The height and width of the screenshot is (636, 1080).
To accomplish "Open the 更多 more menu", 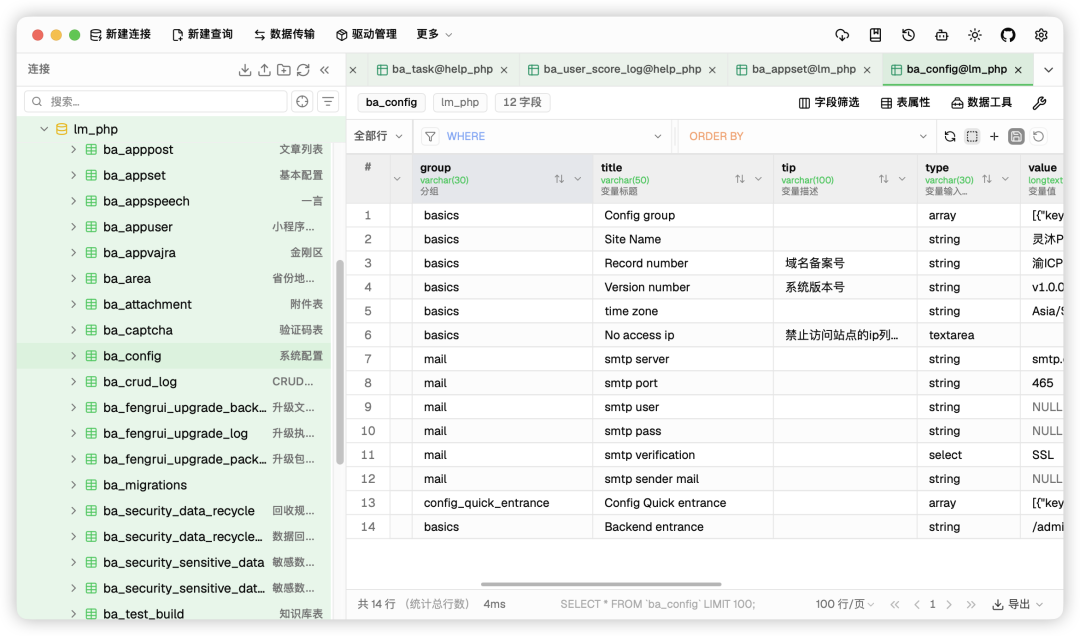I will coord(435,34).
